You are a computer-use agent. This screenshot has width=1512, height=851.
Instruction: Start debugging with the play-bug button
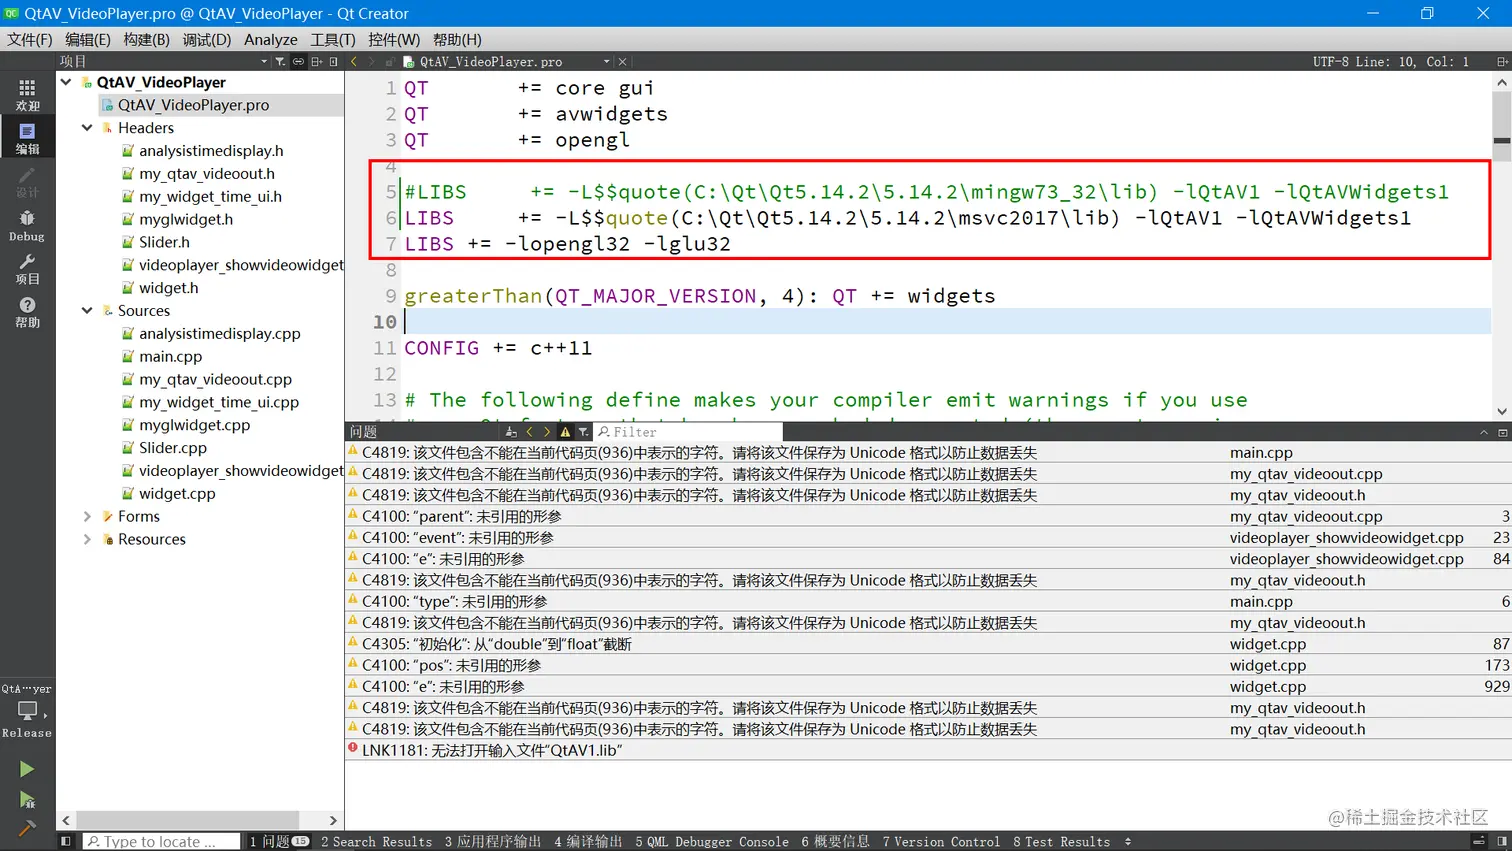point(27,800)
